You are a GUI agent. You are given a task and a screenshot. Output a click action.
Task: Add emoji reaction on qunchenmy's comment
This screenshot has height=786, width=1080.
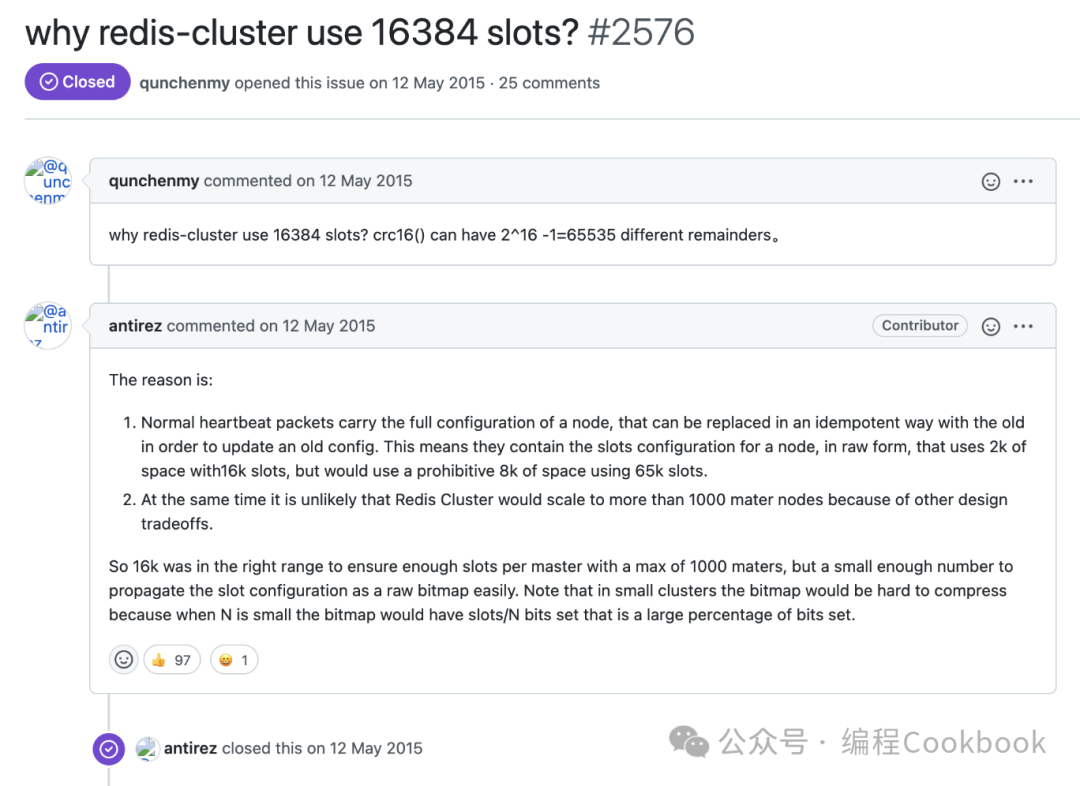click(x=991, y=181)
